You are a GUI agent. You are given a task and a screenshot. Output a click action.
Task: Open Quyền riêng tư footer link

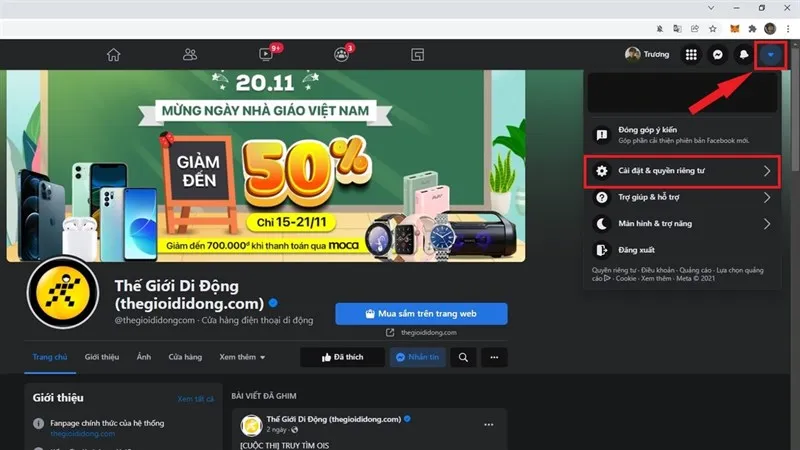[614, 270]
